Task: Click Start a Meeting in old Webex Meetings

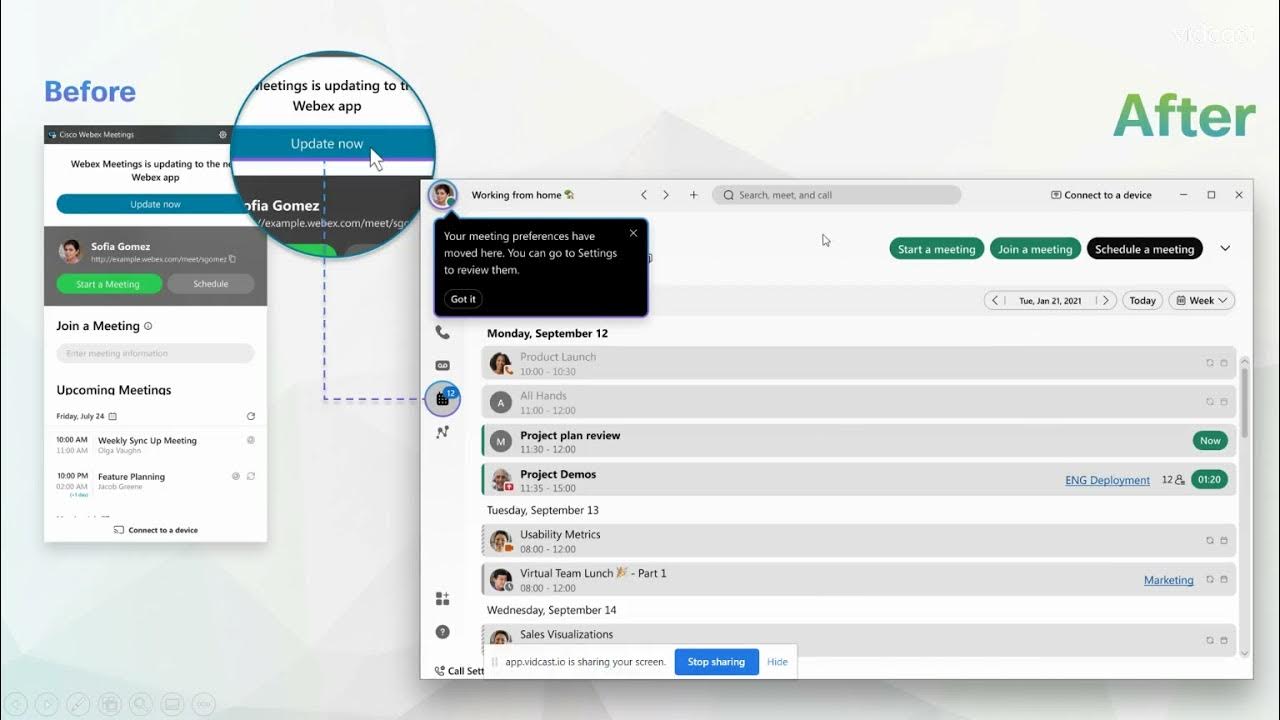Action: click(108, 284)
